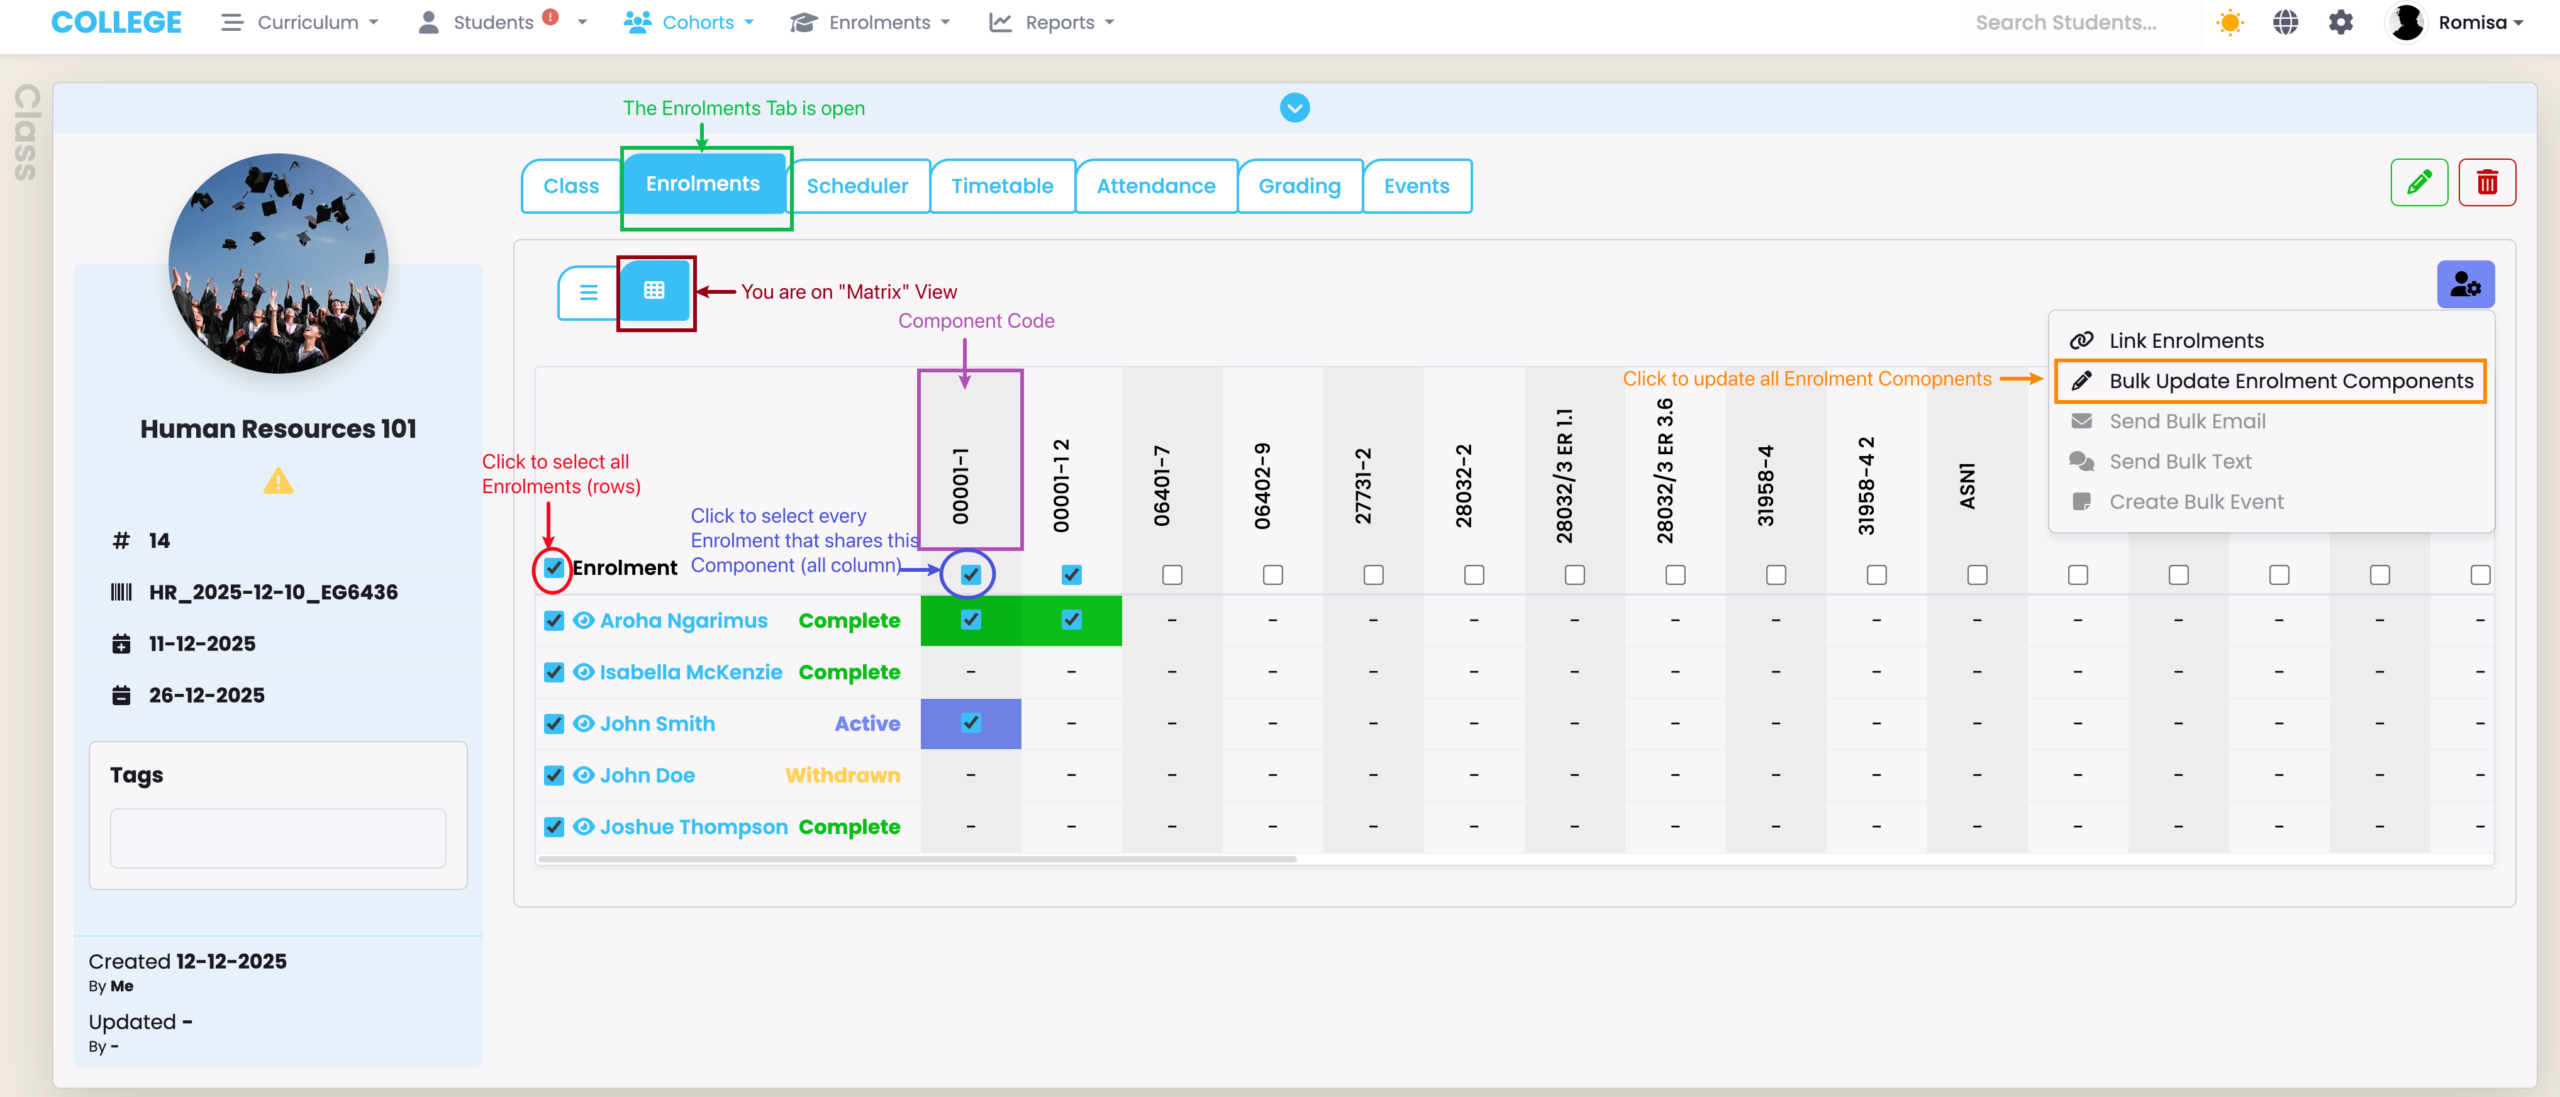
Task: Open the globe language icon
Action: point(2285,22)
